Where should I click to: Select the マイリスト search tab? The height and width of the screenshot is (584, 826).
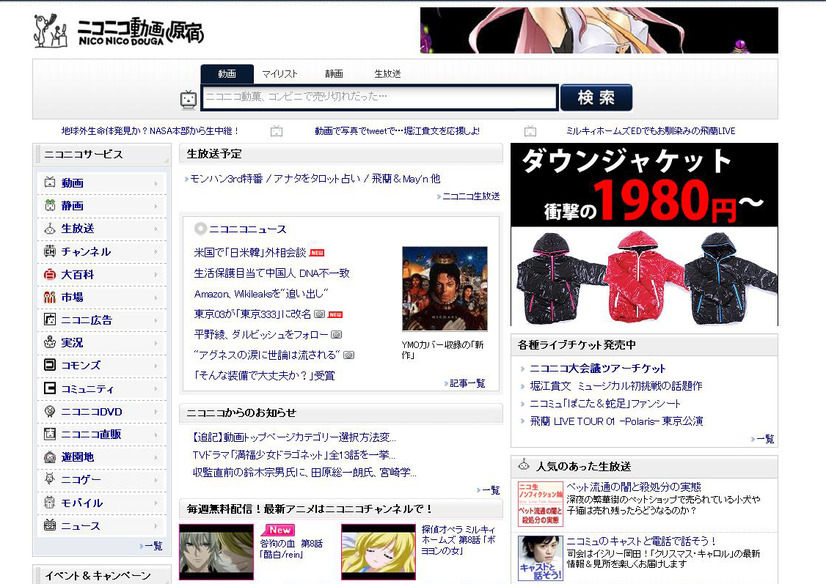point(280,74)
